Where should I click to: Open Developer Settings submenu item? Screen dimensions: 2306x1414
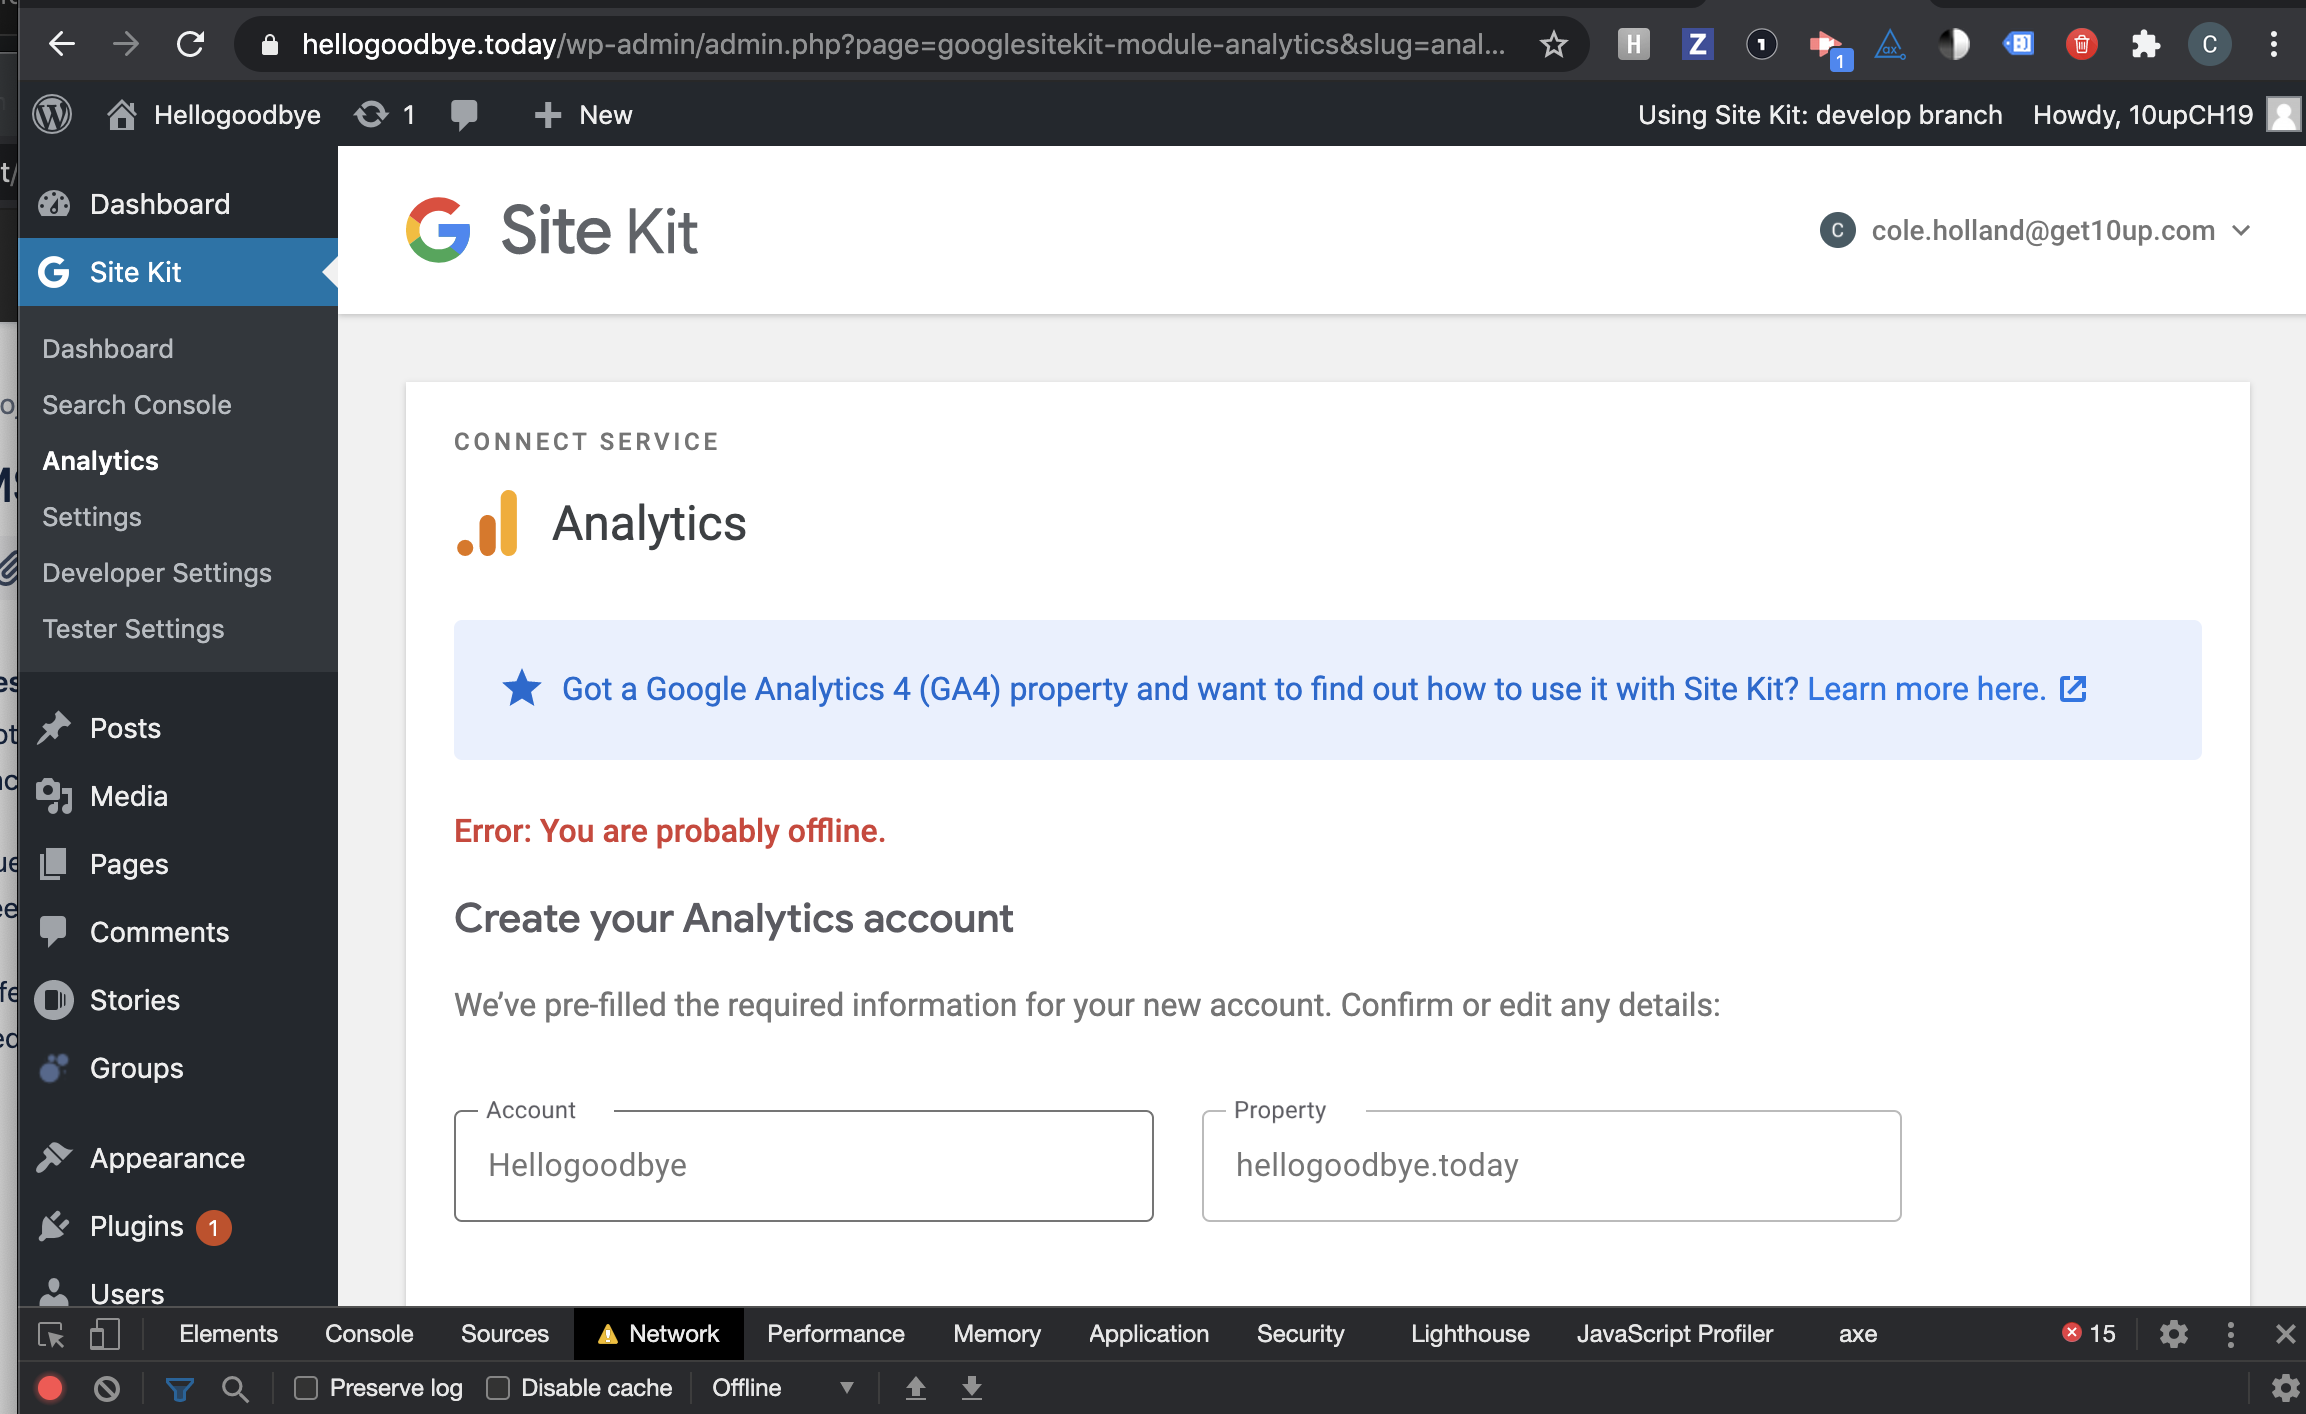pyautogui.click(x=157, y=573)
